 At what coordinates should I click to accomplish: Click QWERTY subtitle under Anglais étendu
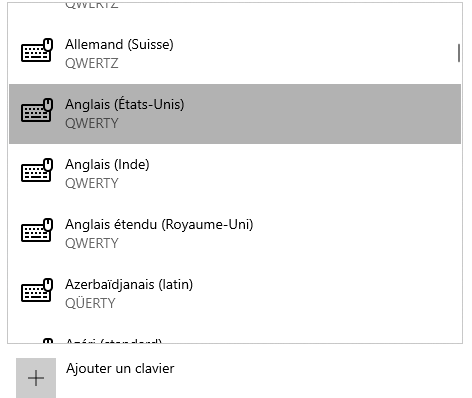point(92,243)
